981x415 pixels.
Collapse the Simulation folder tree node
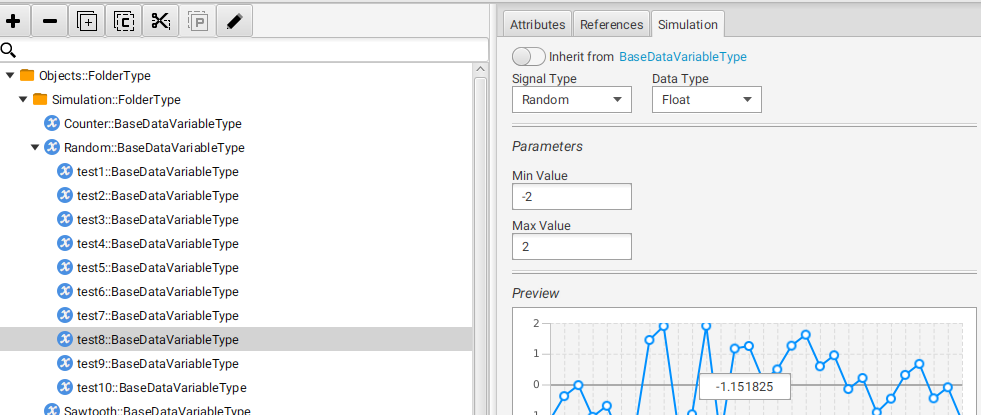tap(23, 100)
